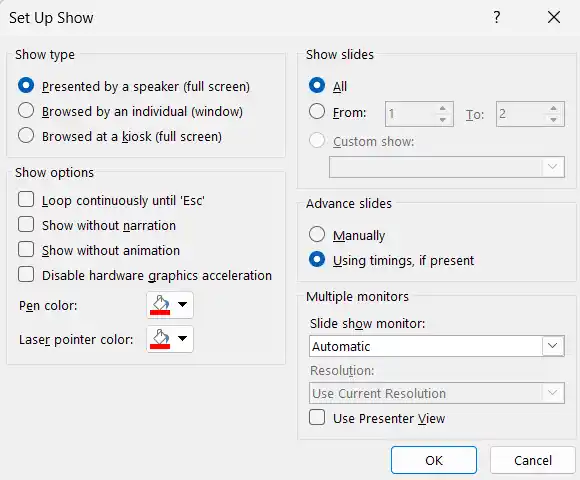Open dialog Help with the question mark

click(497, 17)
